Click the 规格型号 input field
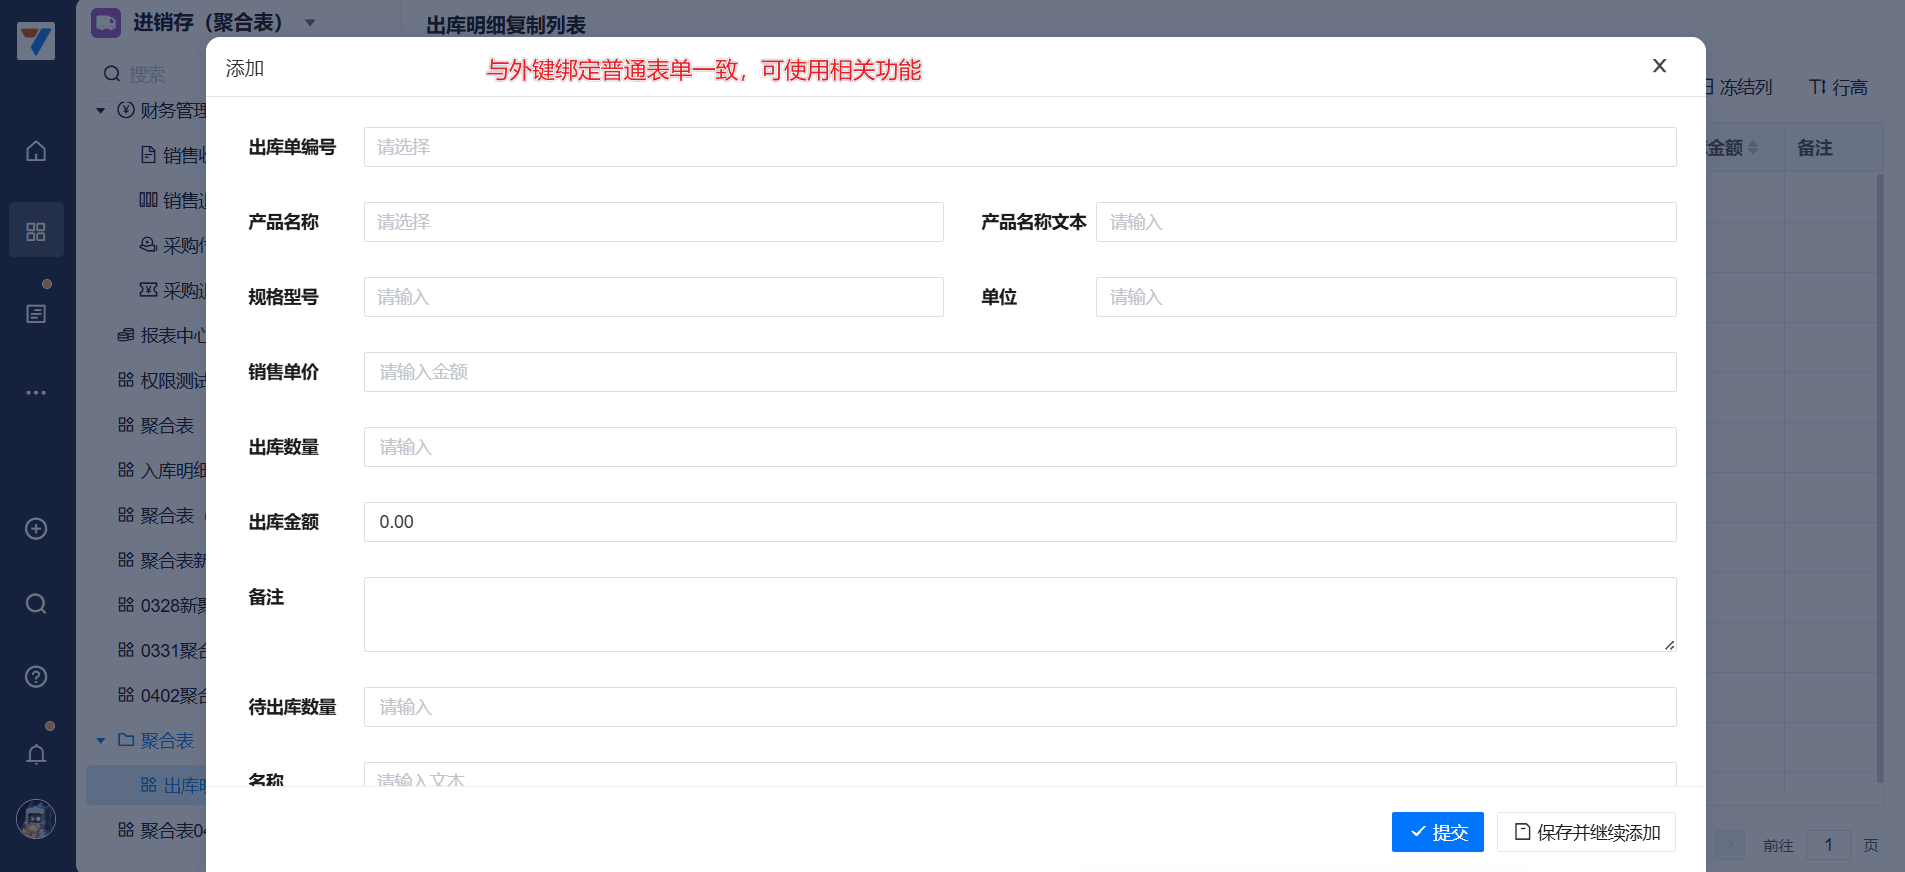 point(654,297)
